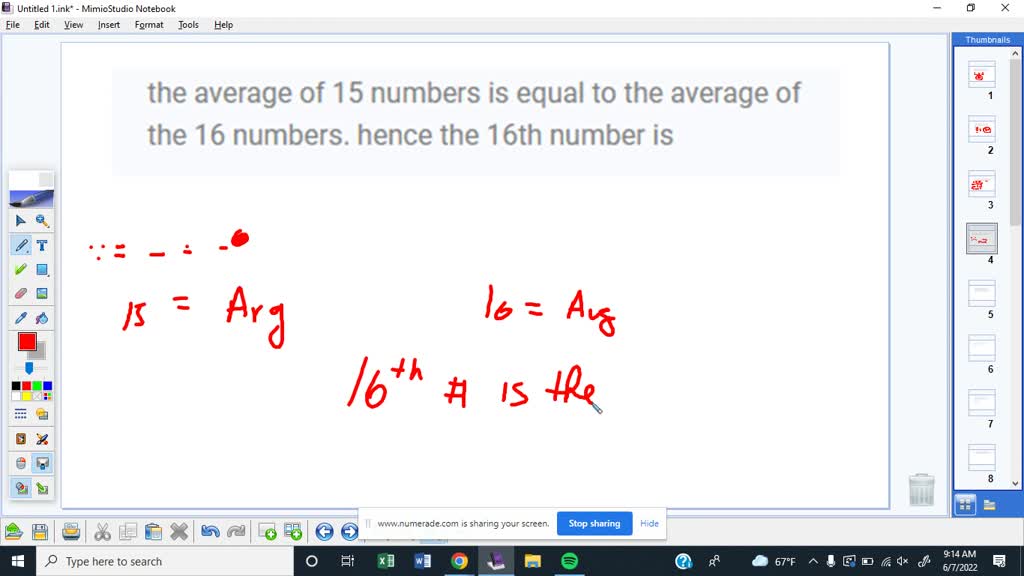Screen dimensions: 1024x576
Task: Activate the Zoom magnifier tool
Action: (41, 221)
